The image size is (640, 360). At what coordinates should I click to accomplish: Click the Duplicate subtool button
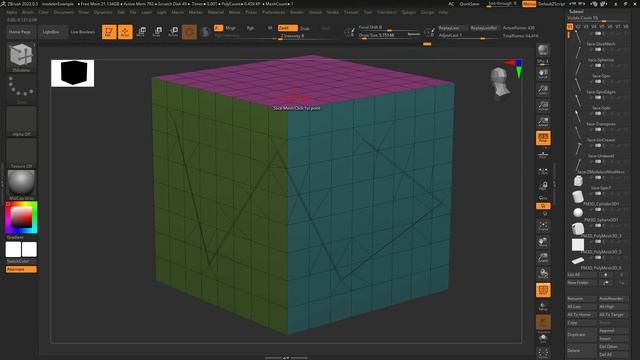582,335
